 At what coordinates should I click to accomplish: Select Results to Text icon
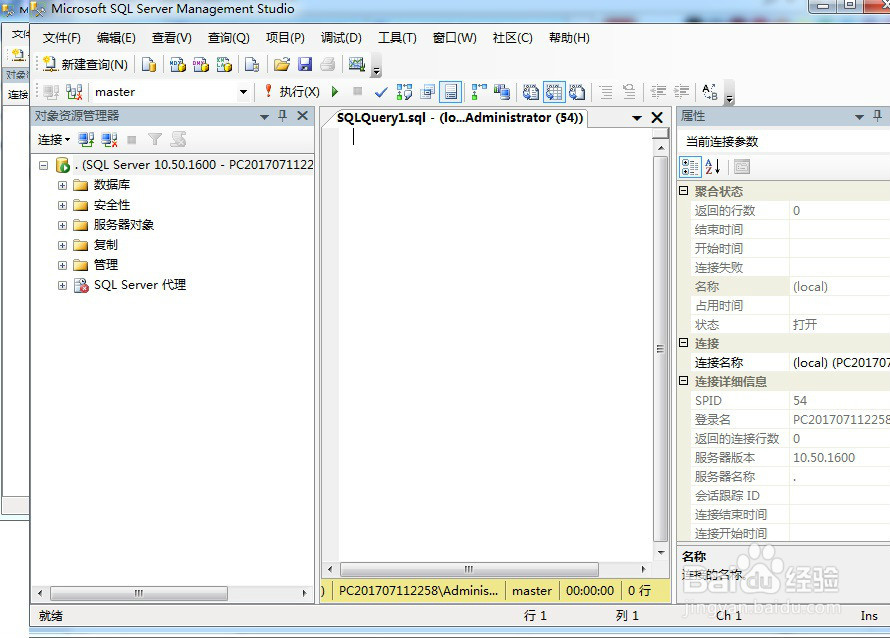531,92
